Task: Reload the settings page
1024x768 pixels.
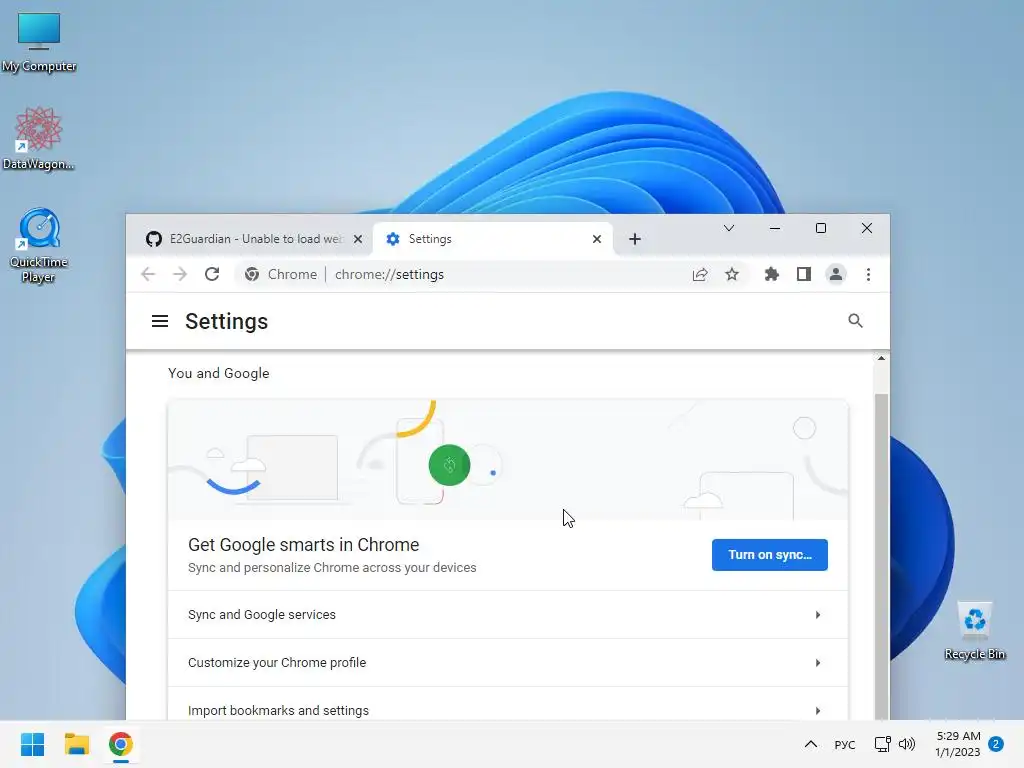Action: 212,274
